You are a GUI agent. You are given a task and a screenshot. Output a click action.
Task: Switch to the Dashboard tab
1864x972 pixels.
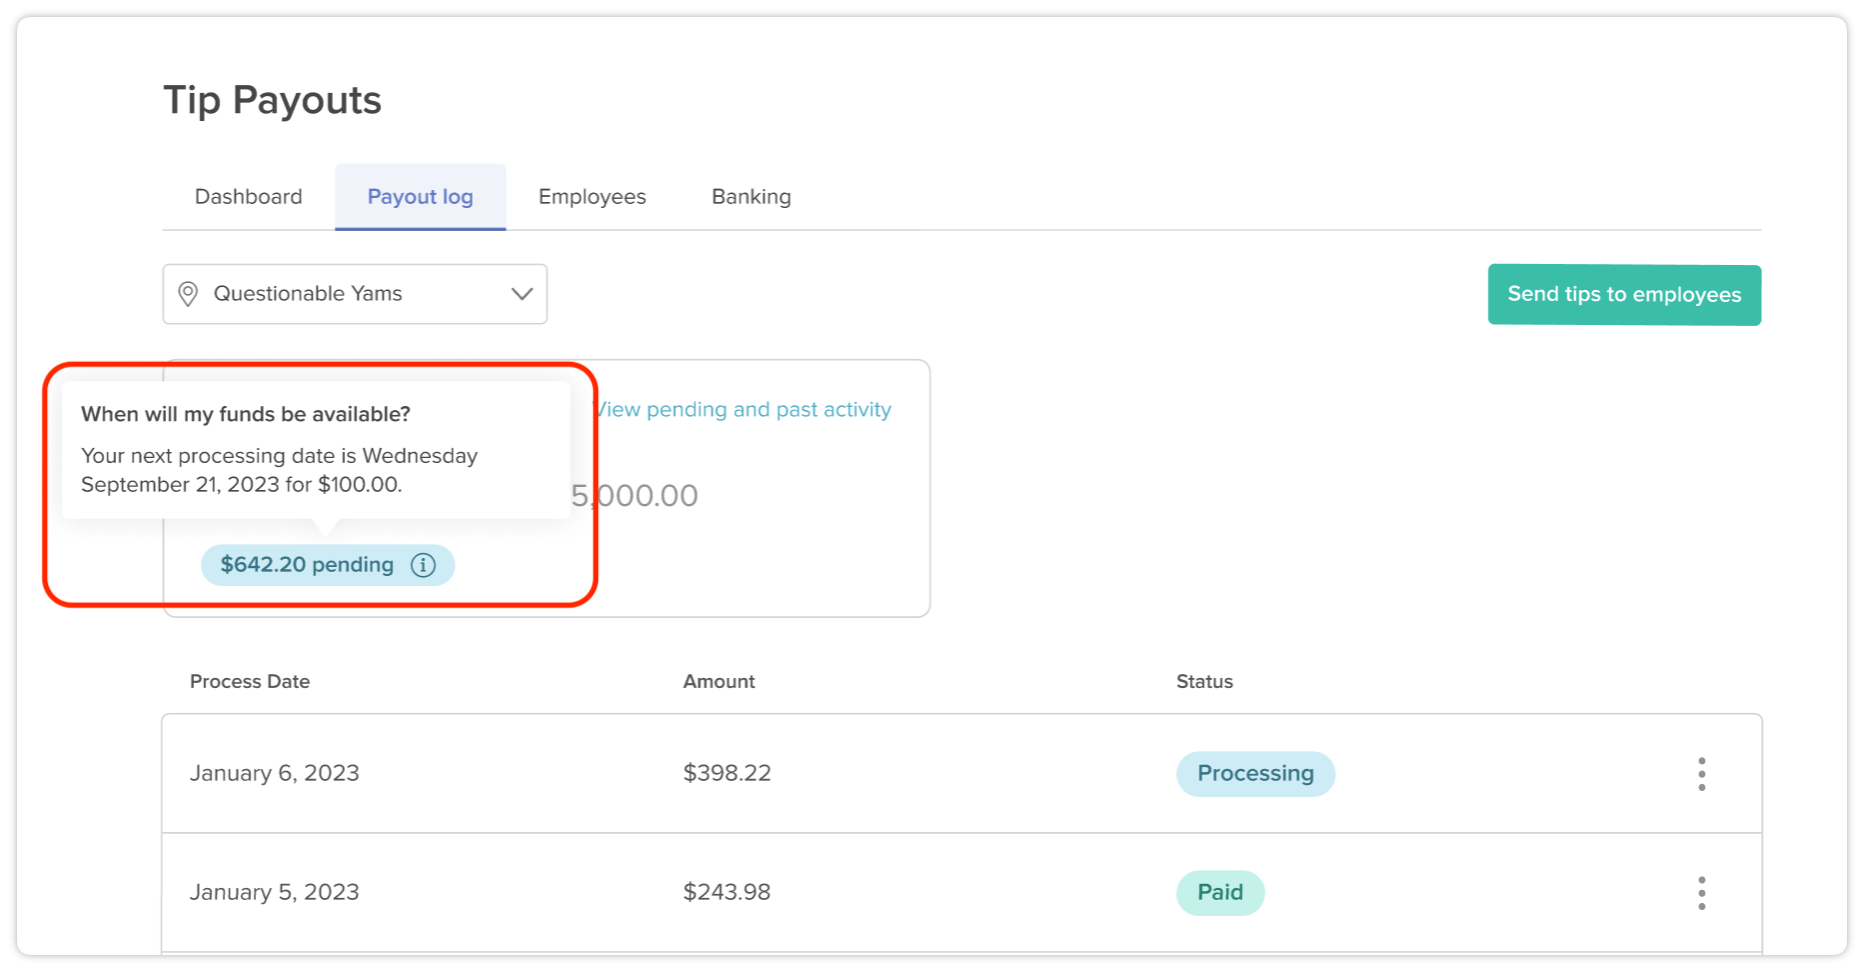248,196
